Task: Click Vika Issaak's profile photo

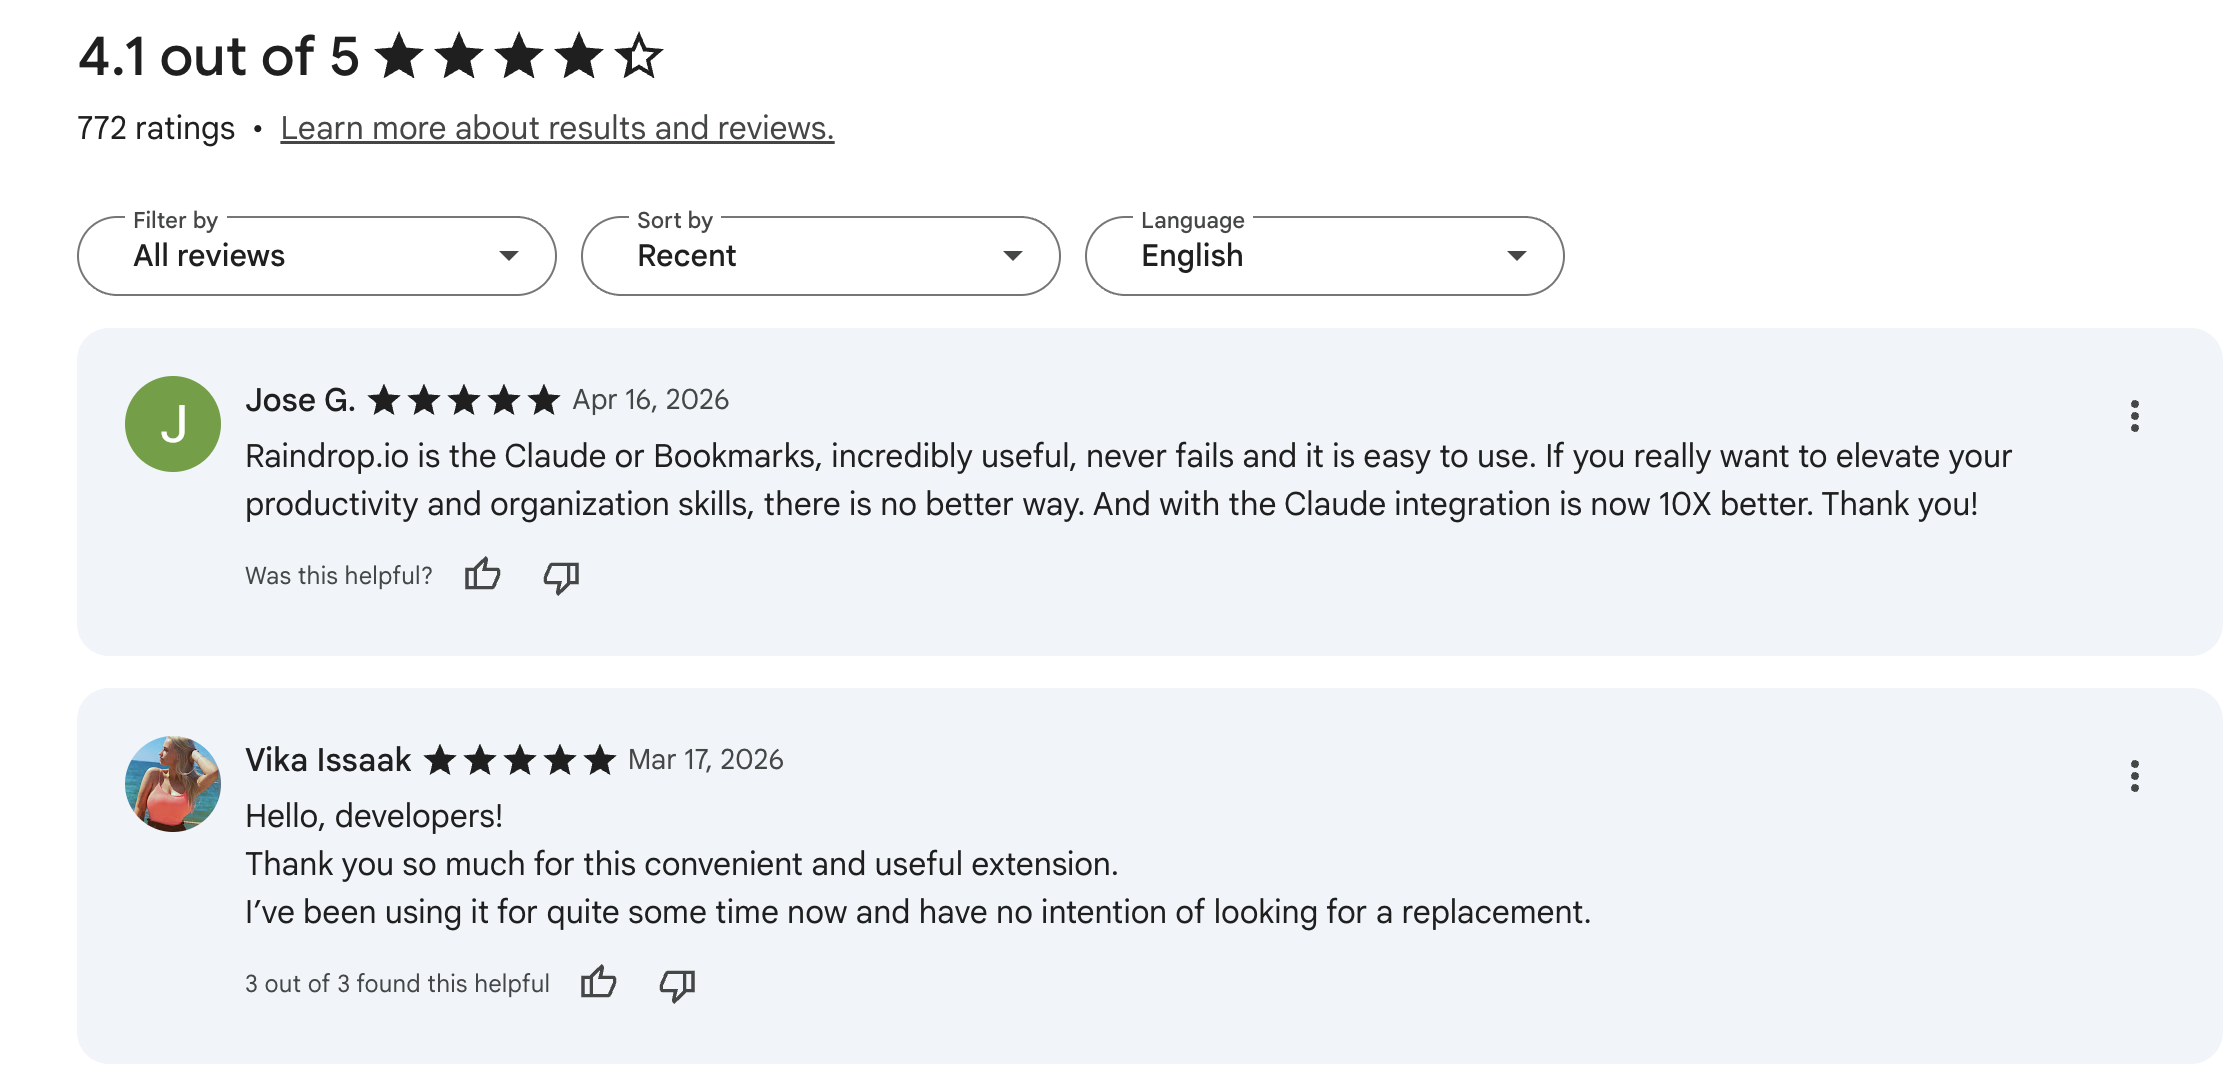Action: [x=171, y=782]
